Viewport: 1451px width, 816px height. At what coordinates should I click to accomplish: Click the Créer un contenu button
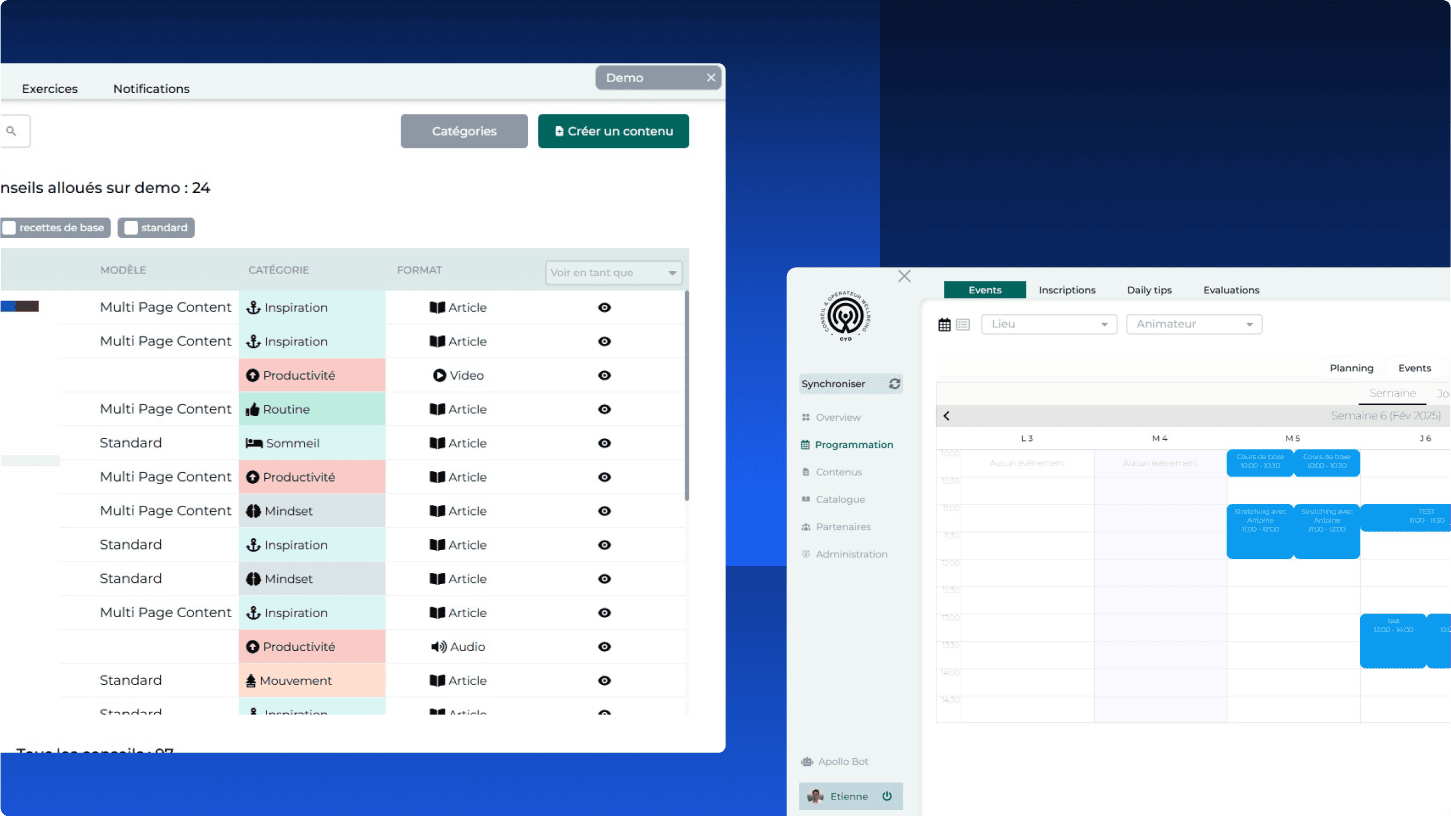[x=613, y=131]
